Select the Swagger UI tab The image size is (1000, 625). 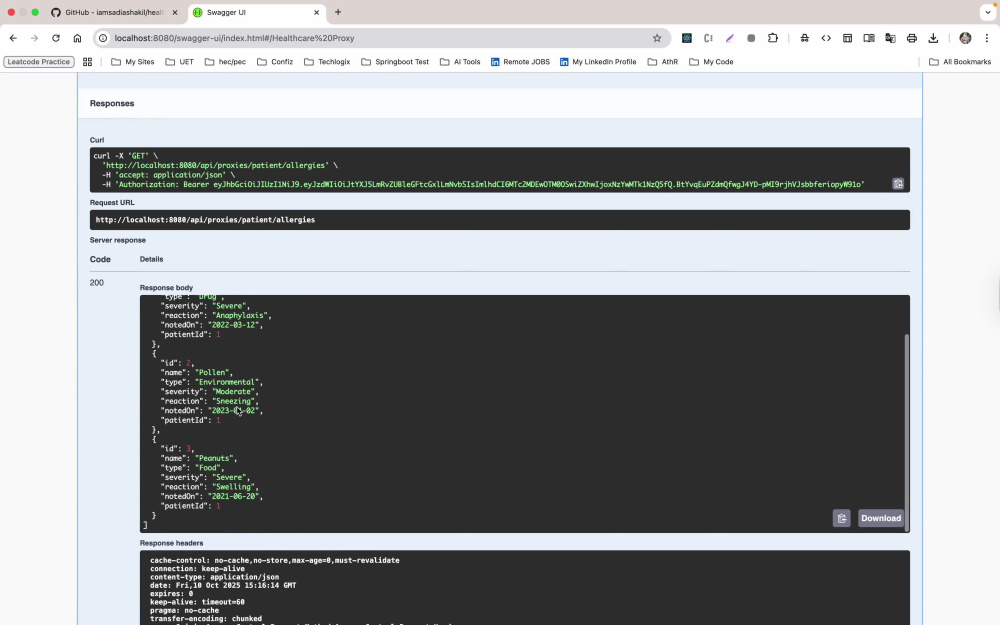pos(257,13)
